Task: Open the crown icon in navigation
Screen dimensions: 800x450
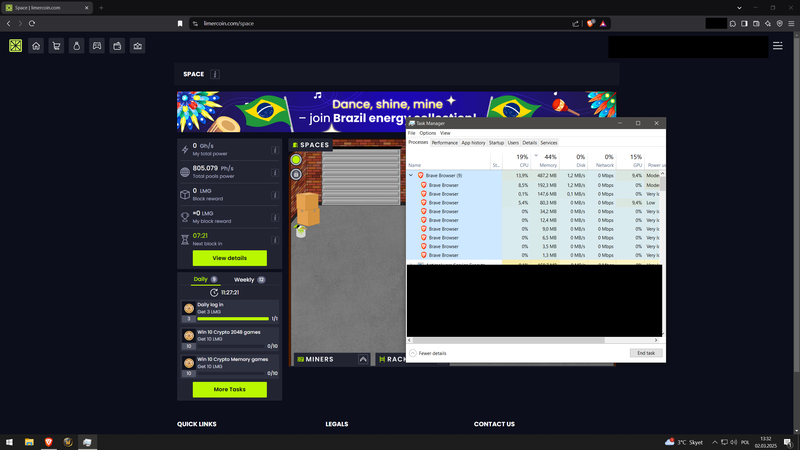Action: pyautogui.click(x=138, y=46)
